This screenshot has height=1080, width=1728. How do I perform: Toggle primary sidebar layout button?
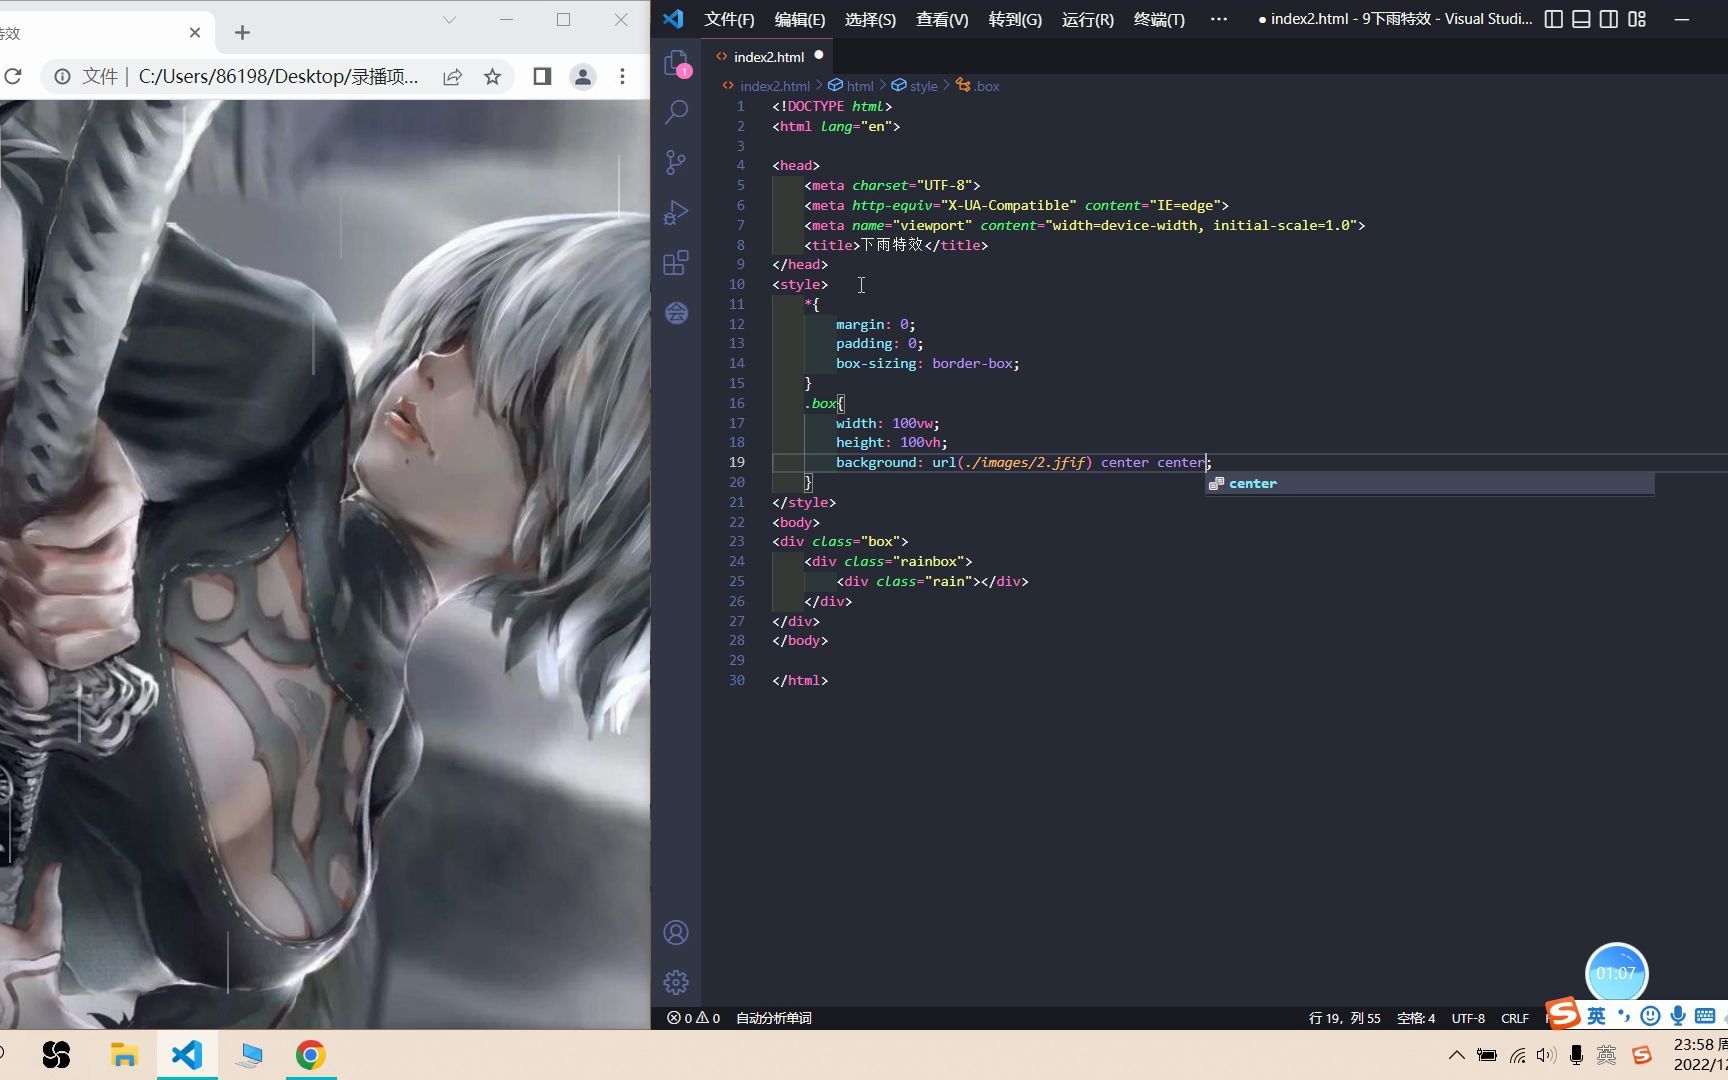[1554, 19]
